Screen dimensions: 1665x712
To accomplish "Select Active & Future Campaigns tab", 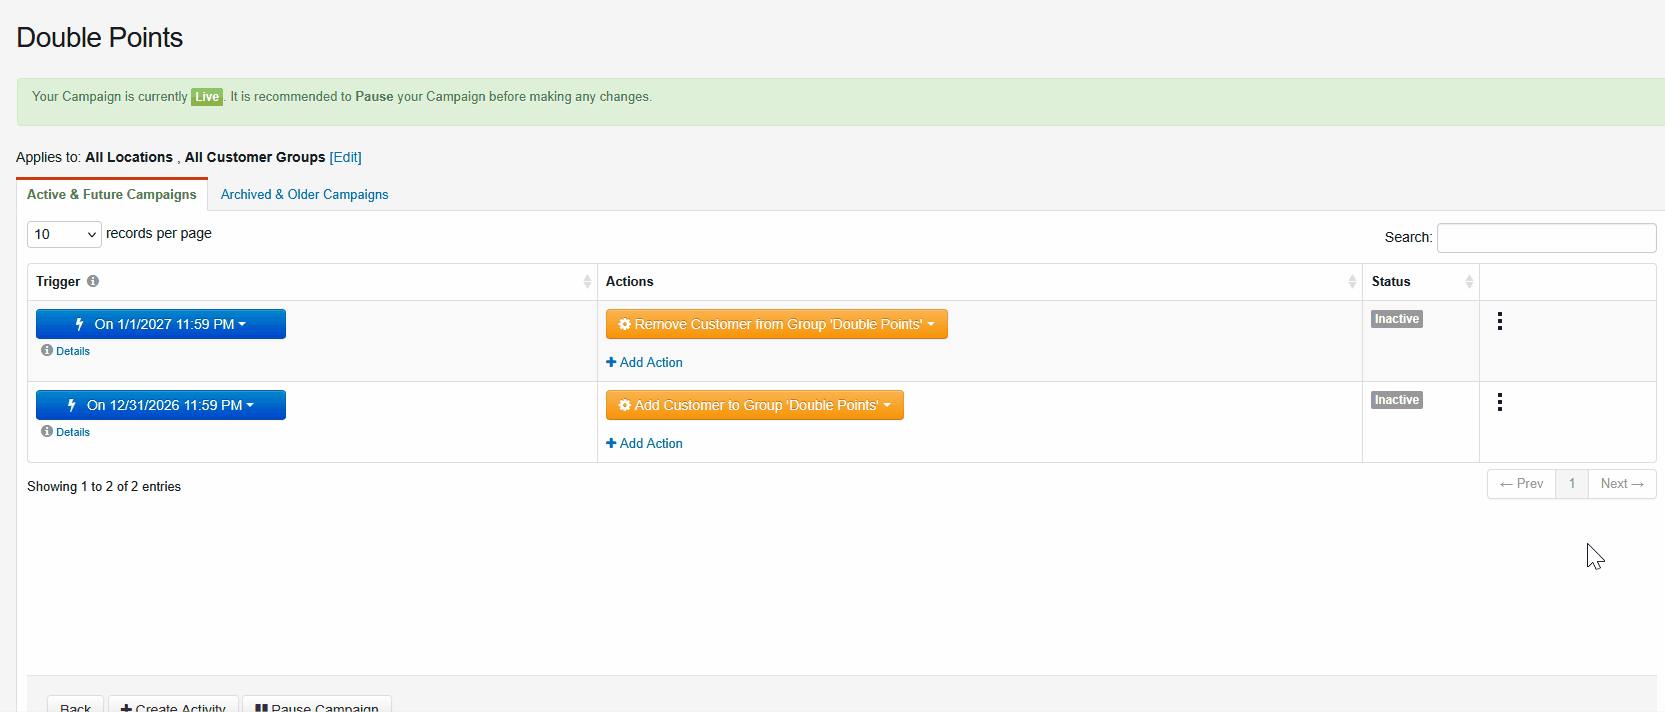I will (x=112, y=194).
